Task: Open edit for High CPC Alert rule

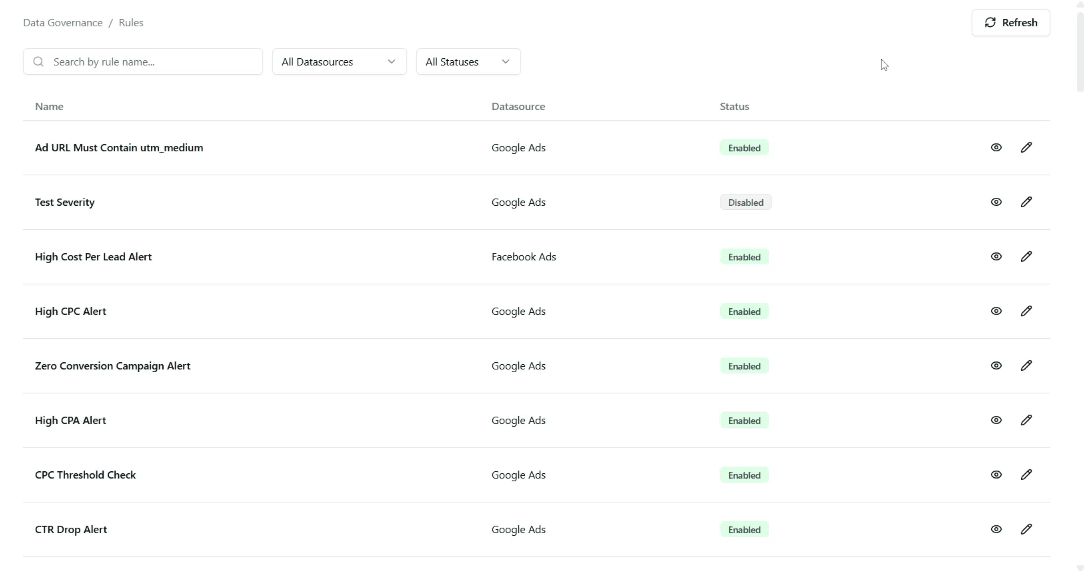Action: pyautogui.click(x=1026, y=311)
